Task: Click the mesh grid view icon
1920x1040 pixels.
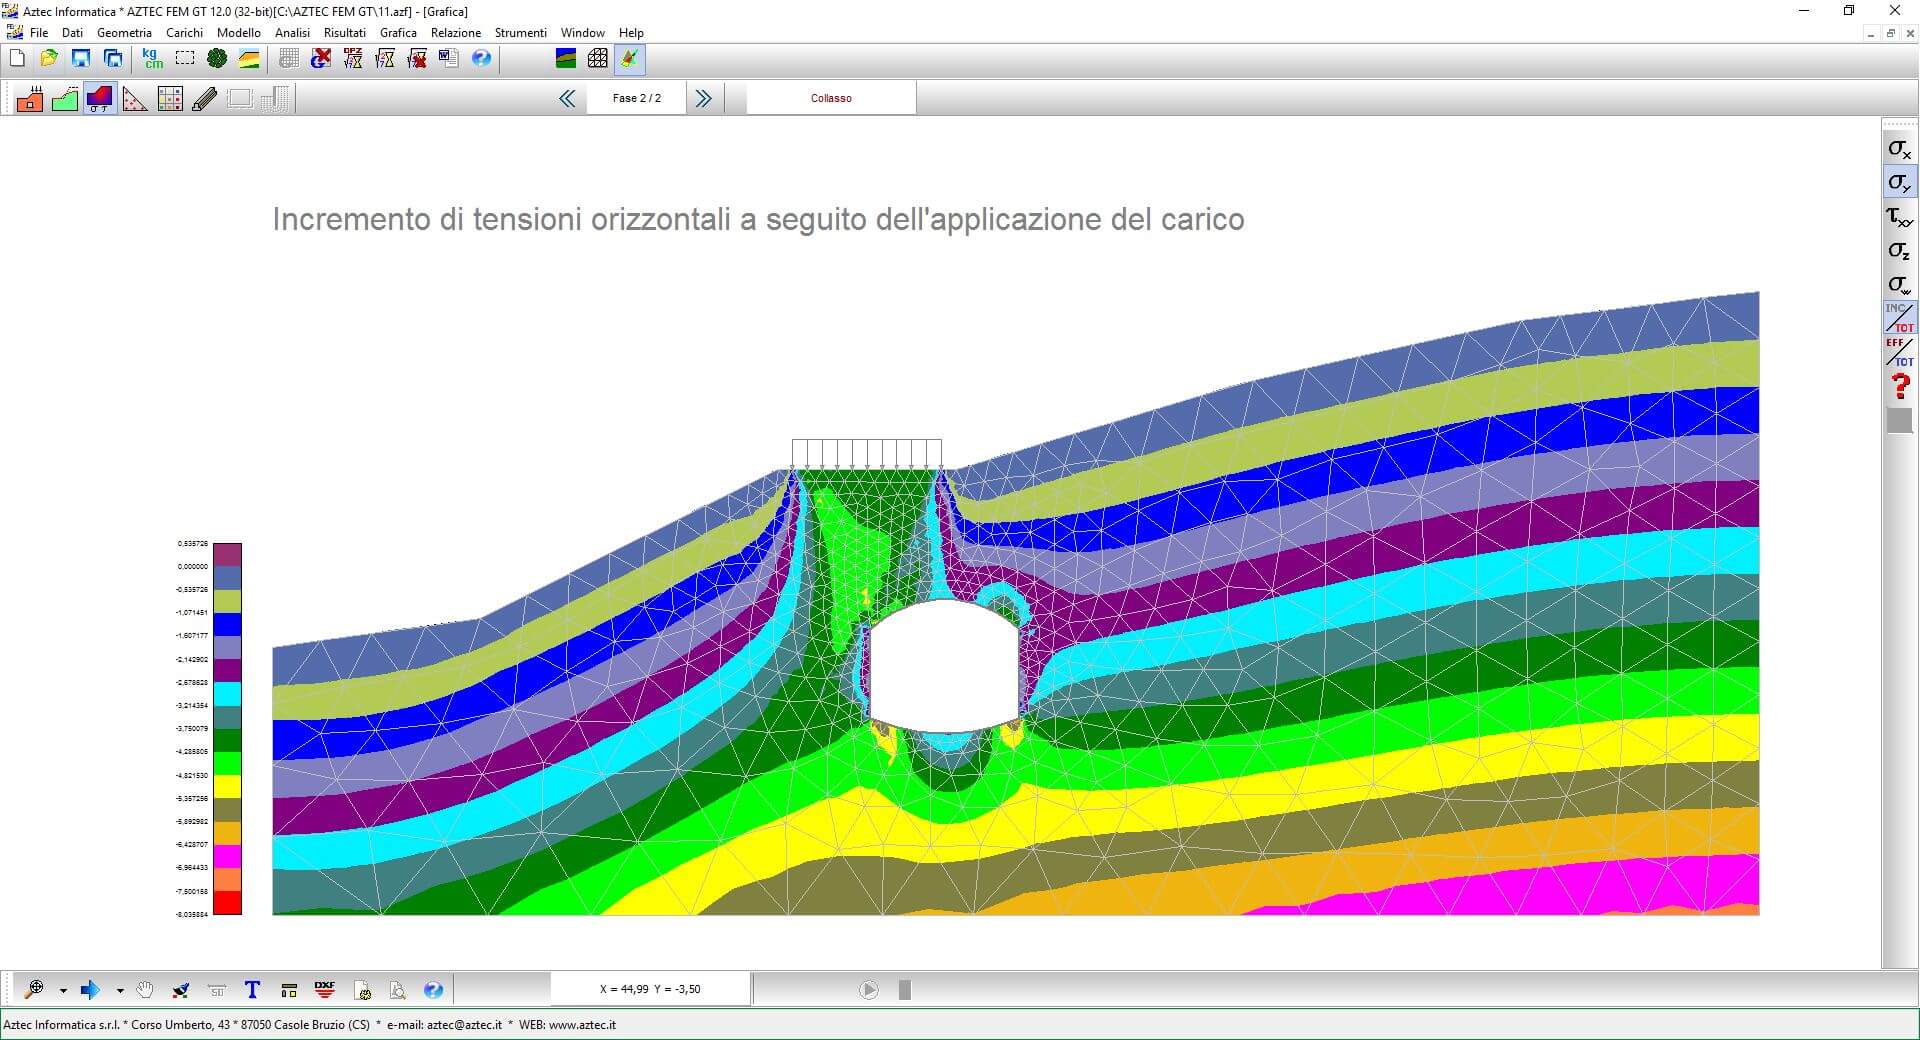Action: 597,59
